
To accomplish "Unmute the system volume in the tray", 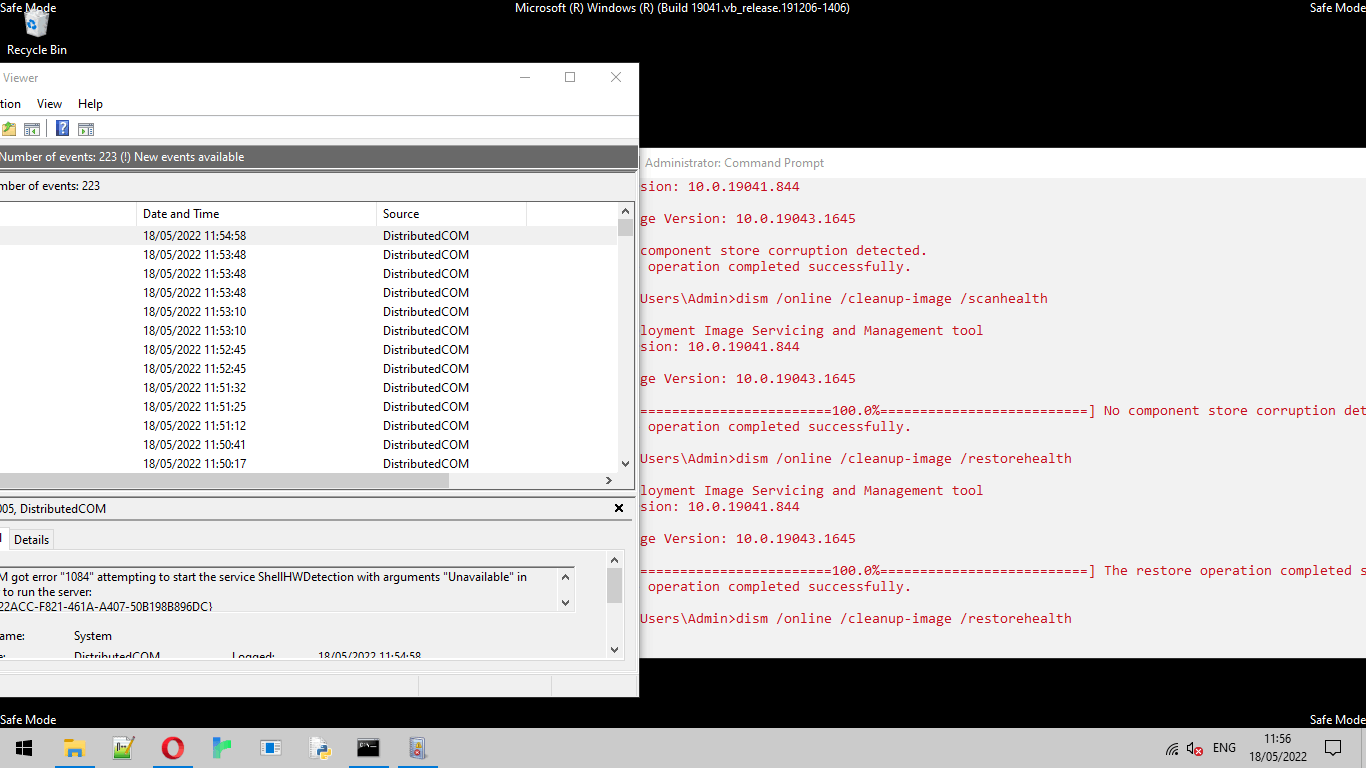I will tap(1194, 748).
